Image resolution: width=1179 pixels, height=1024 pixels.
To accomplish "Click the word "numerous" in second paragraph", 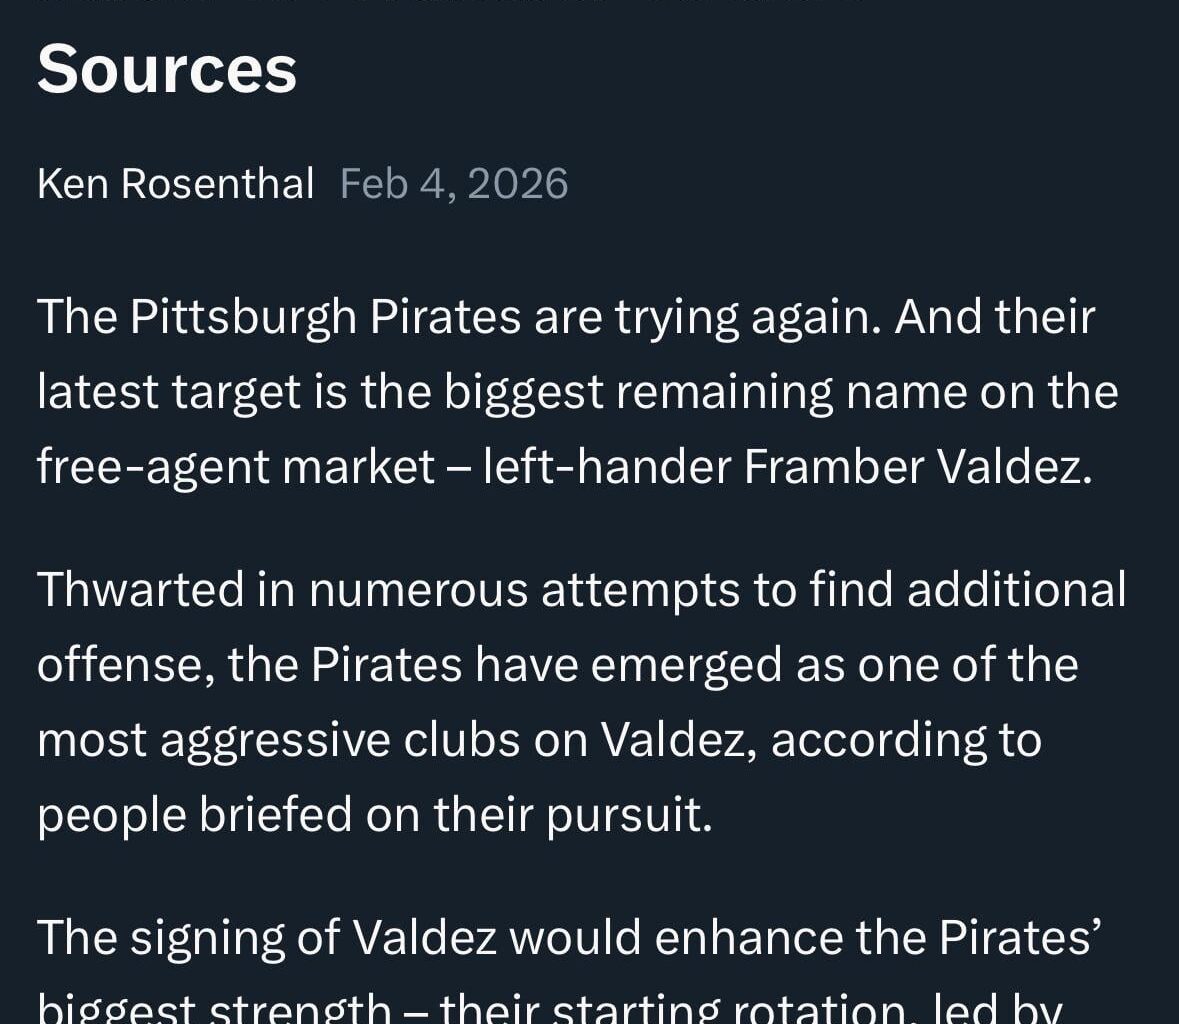I will coord(418,589).
